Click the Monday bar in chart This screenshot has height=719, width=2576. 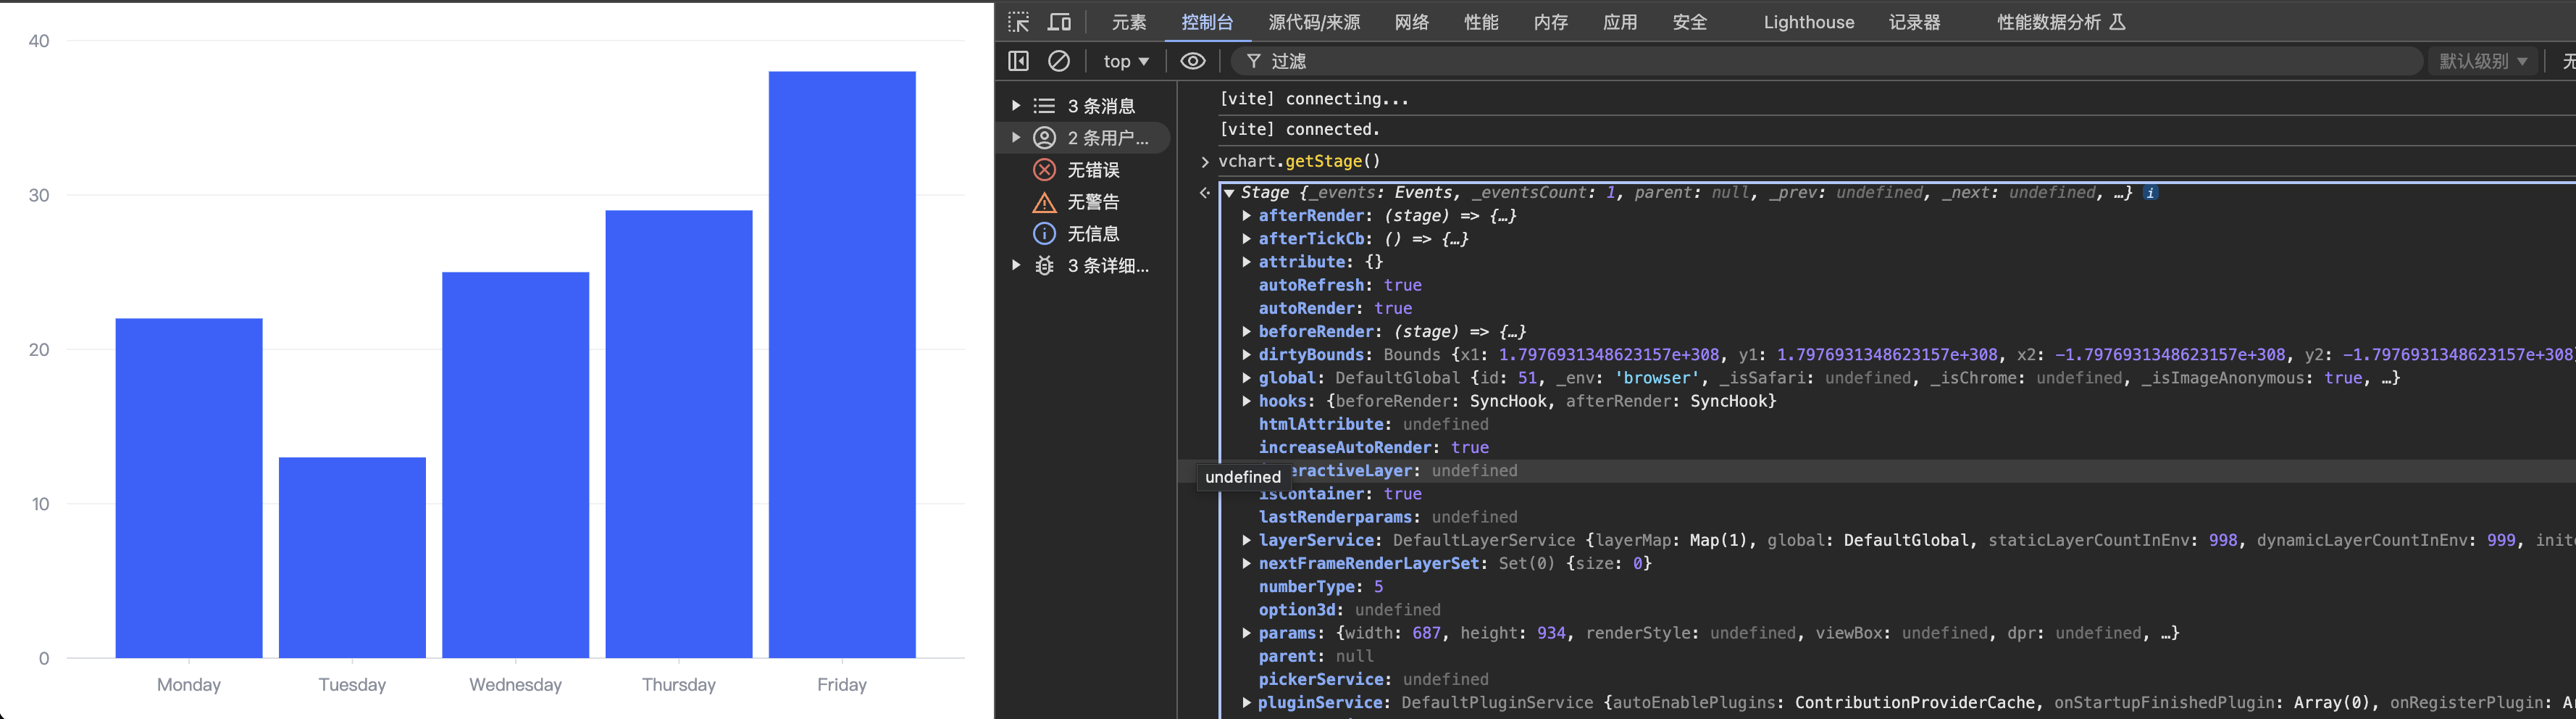(189, 488)
